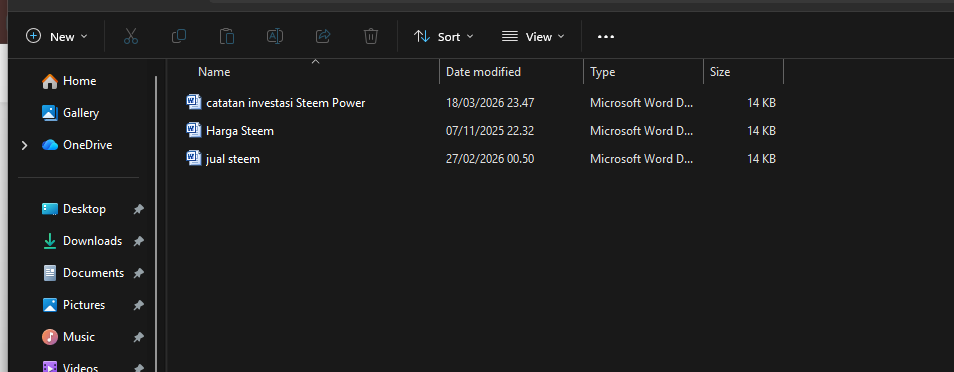Open Desktop quick access folder
The height and width of the screenshot is (372, 954).
(x=84, y=209)
